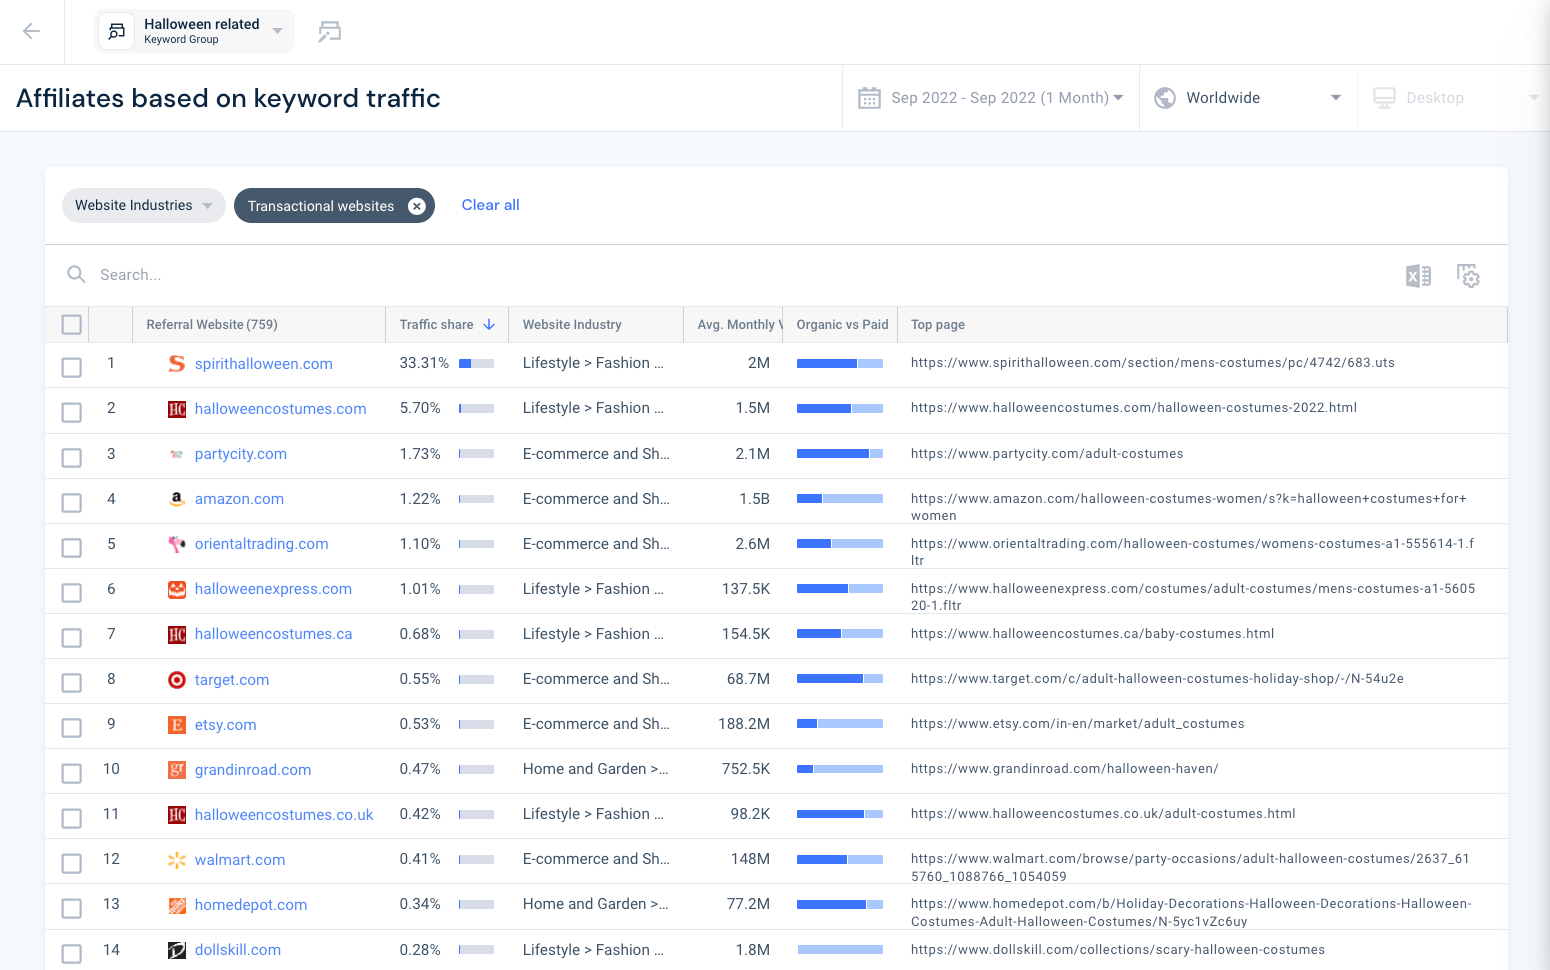Open the Desktop device dropdown
This screenshot has width=1550, height=970.
[1454, 98]
